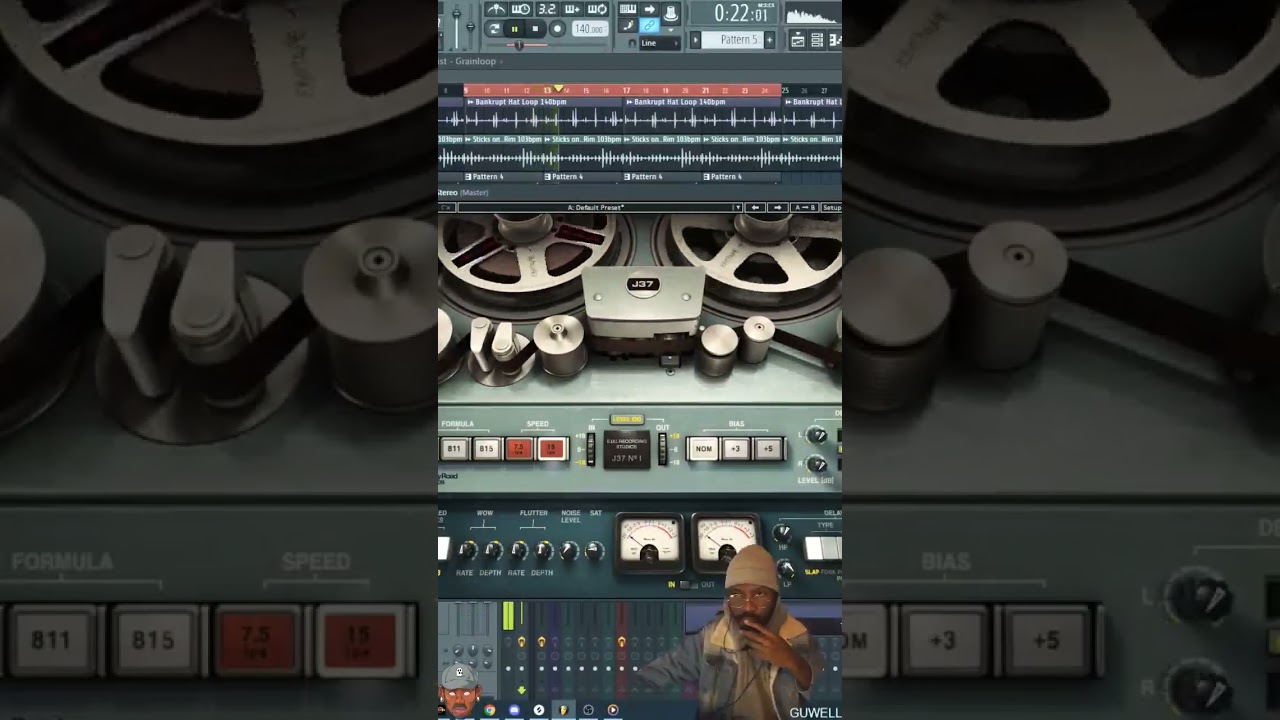This screenshot has width=1280, height=720.
Task: Select the brush paint icon in toolbar
Action: pos(628,26)
